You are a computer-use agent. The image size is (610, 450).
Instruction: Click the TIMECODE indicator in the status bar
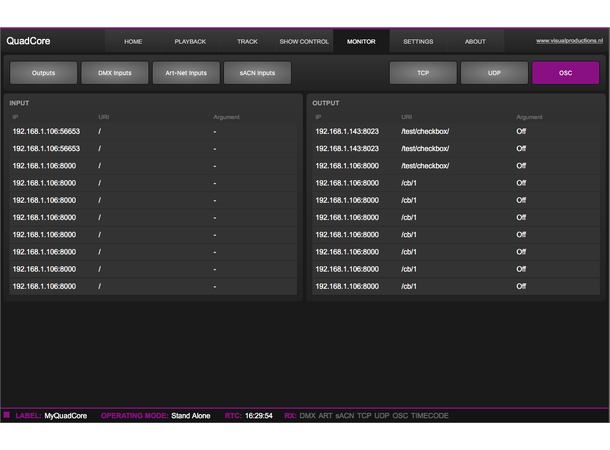431,415
